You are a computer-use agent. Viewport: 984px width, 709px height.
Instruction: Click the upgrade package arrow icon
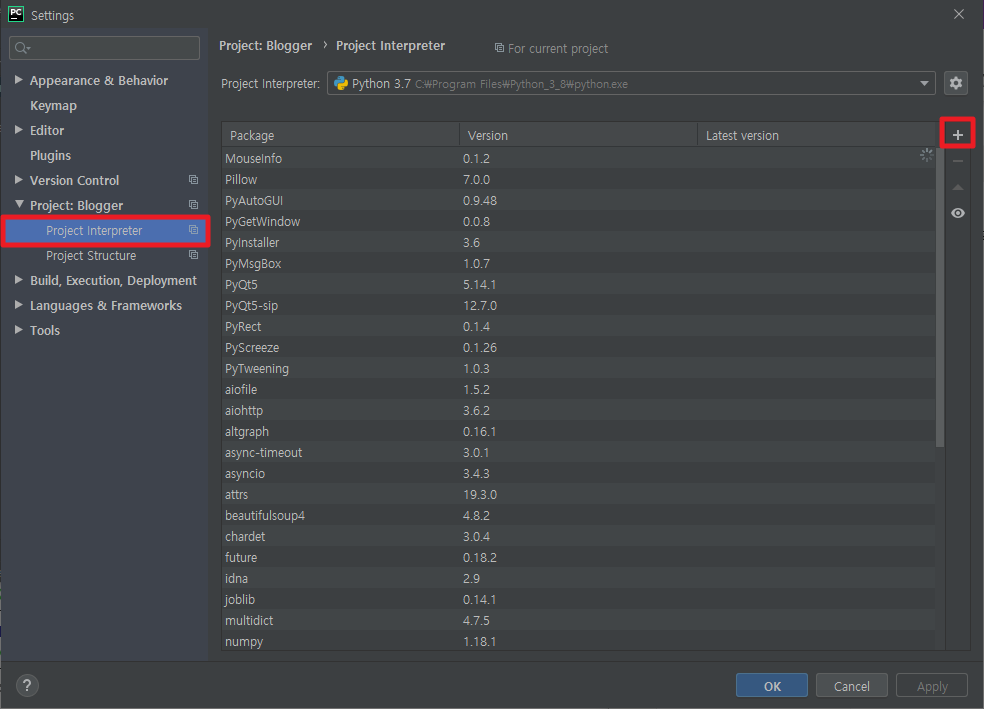pos(958,187)
